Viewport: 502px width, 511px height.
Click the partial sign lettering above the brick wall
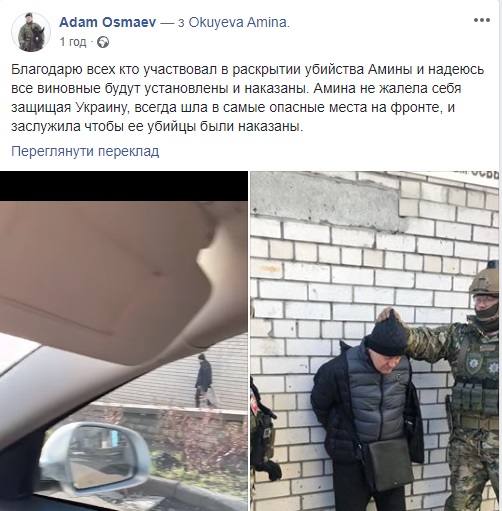(483, 177)
